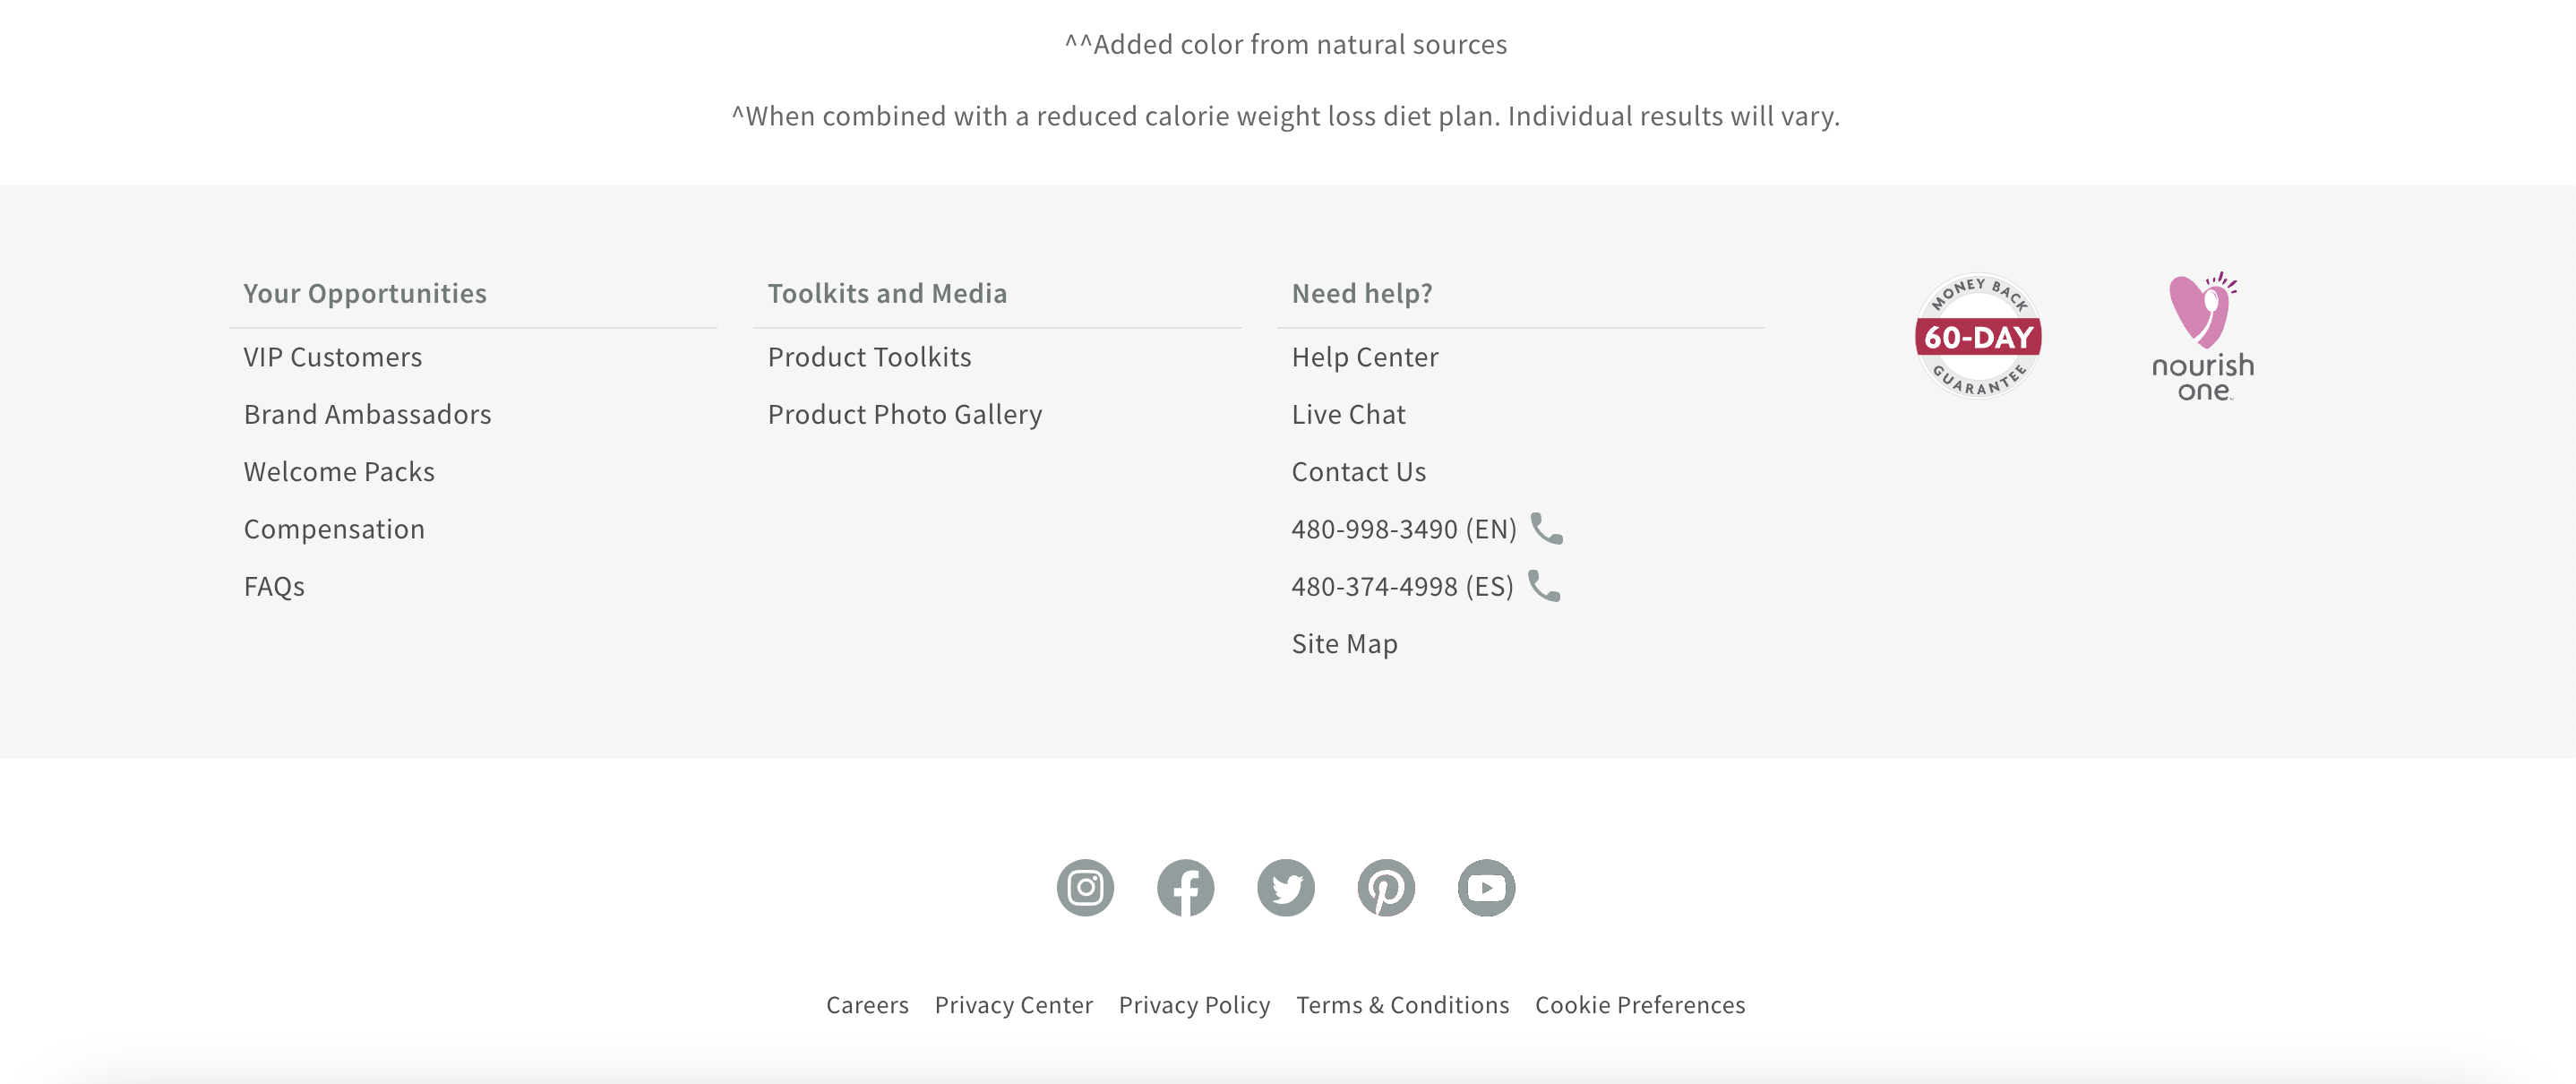Open Product Photo Gallery
2576x1084 pixels.
(x=904, y=414)
